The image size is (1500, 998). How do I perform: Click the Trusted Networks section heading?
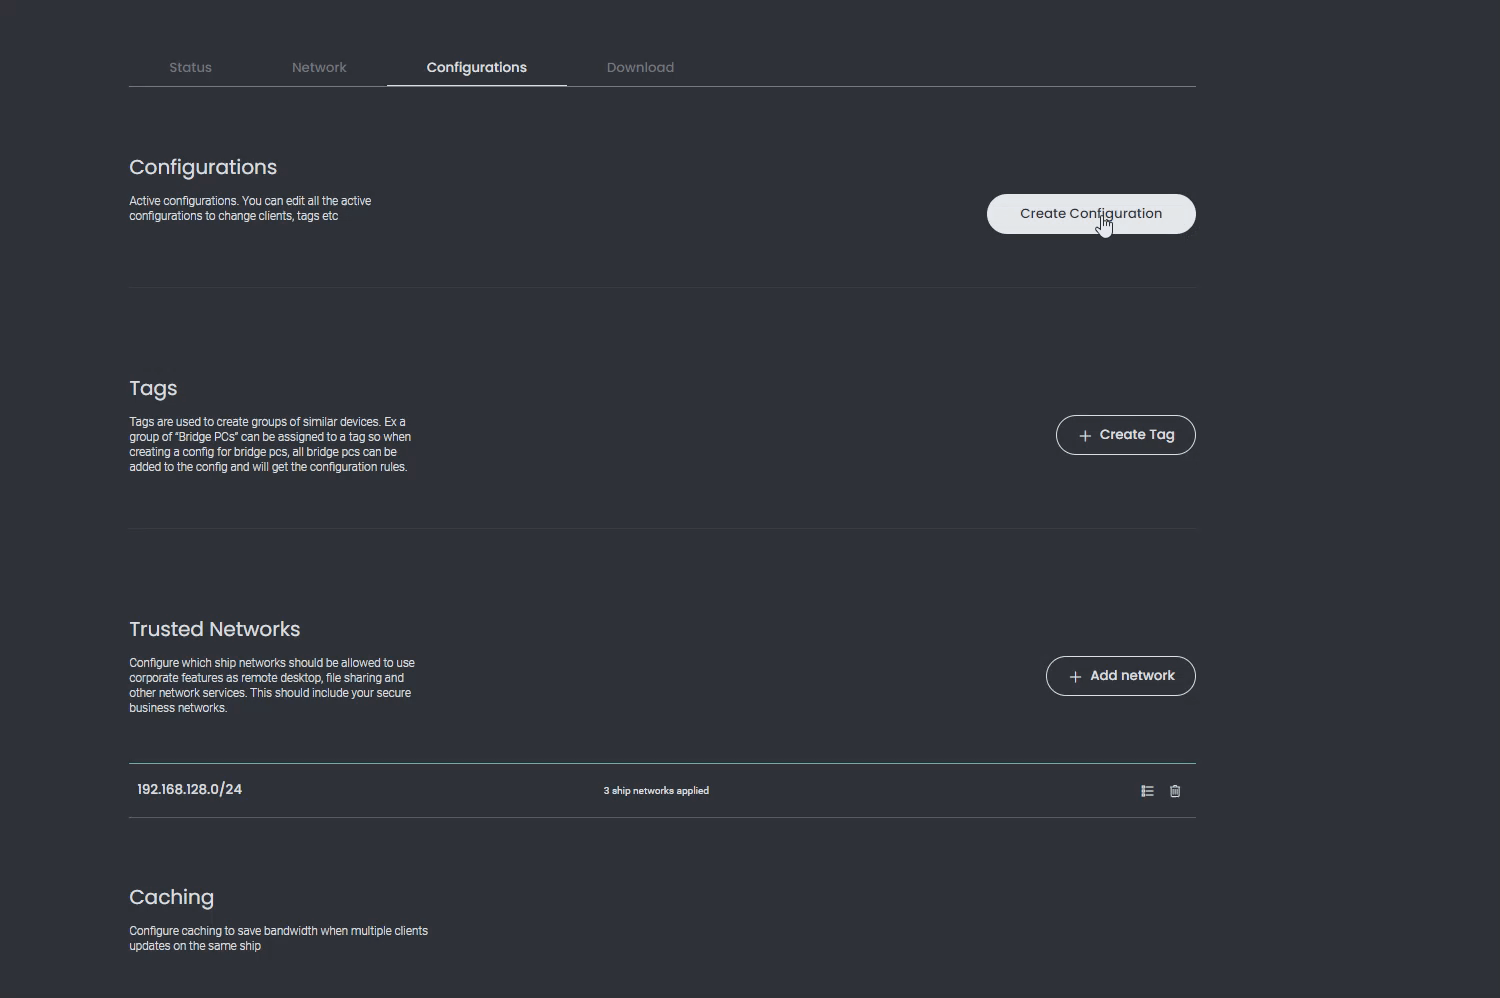tap(214, 629)
